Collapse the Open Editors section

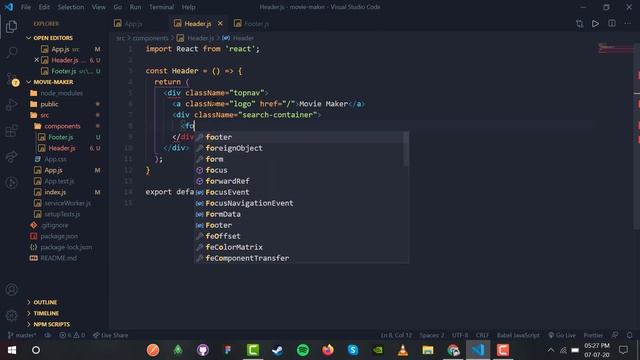[53, 38]
